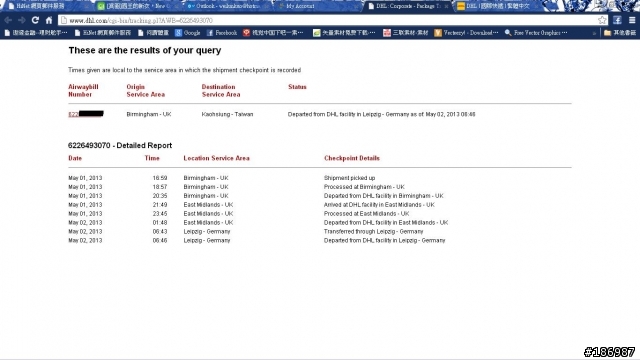Close the DHL Corporate Package Tracking tab
This screenshot has height=360, width=640.
click(x=446, y=6)
